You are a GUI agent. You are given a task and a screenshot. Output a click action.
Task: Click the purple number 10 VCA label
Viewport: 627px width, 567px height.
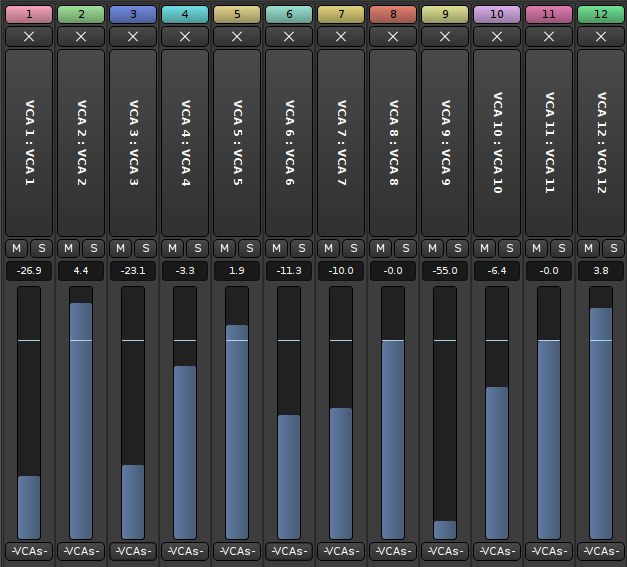pos(497,14)
